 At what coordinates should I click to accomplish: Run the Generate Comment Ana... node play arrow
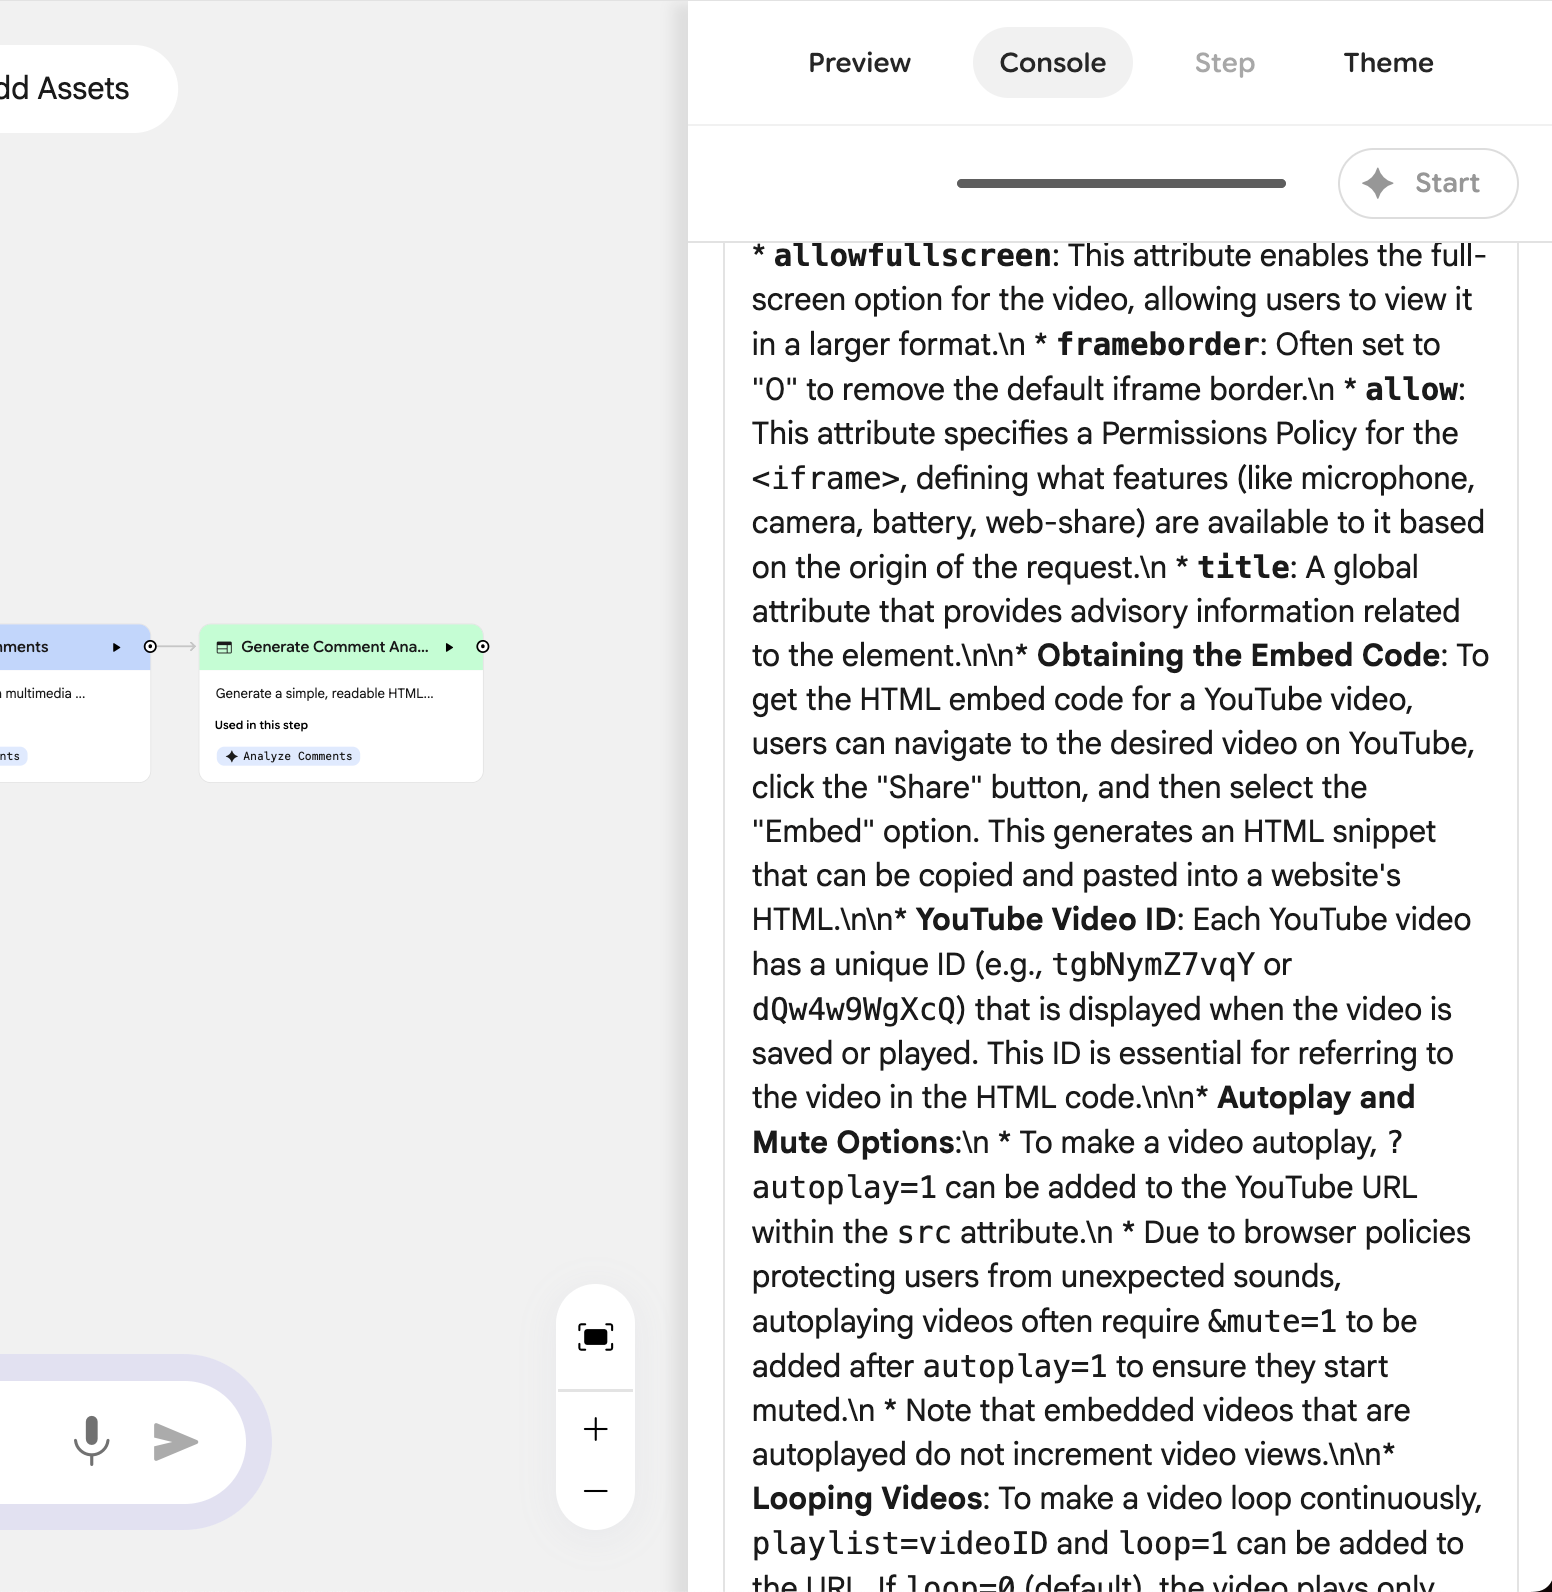tap(450, 647)
